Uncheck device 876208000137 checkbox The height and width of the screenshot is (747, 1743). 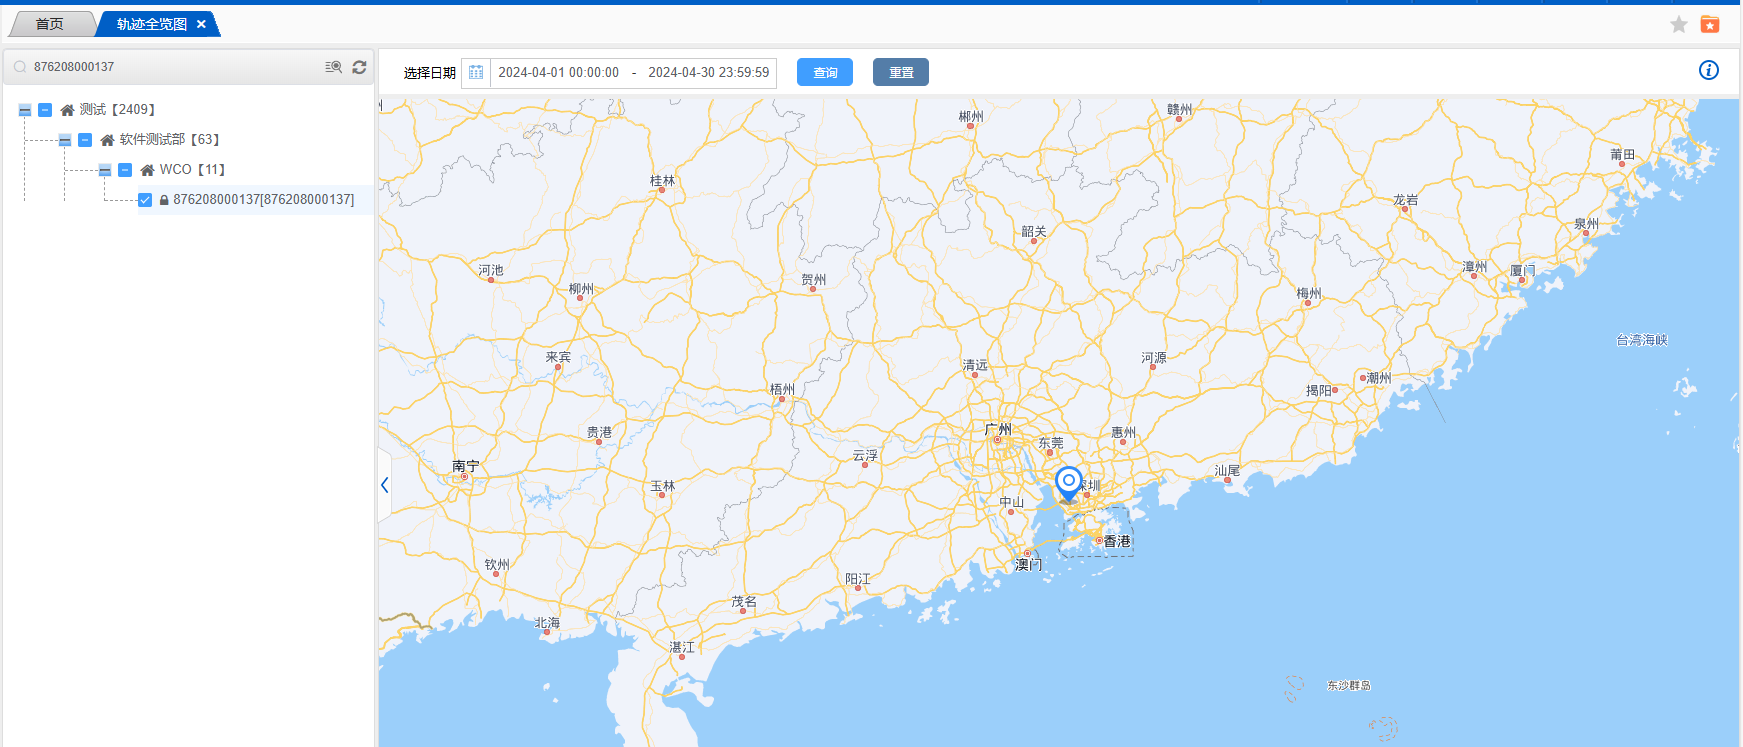(145, 200)
